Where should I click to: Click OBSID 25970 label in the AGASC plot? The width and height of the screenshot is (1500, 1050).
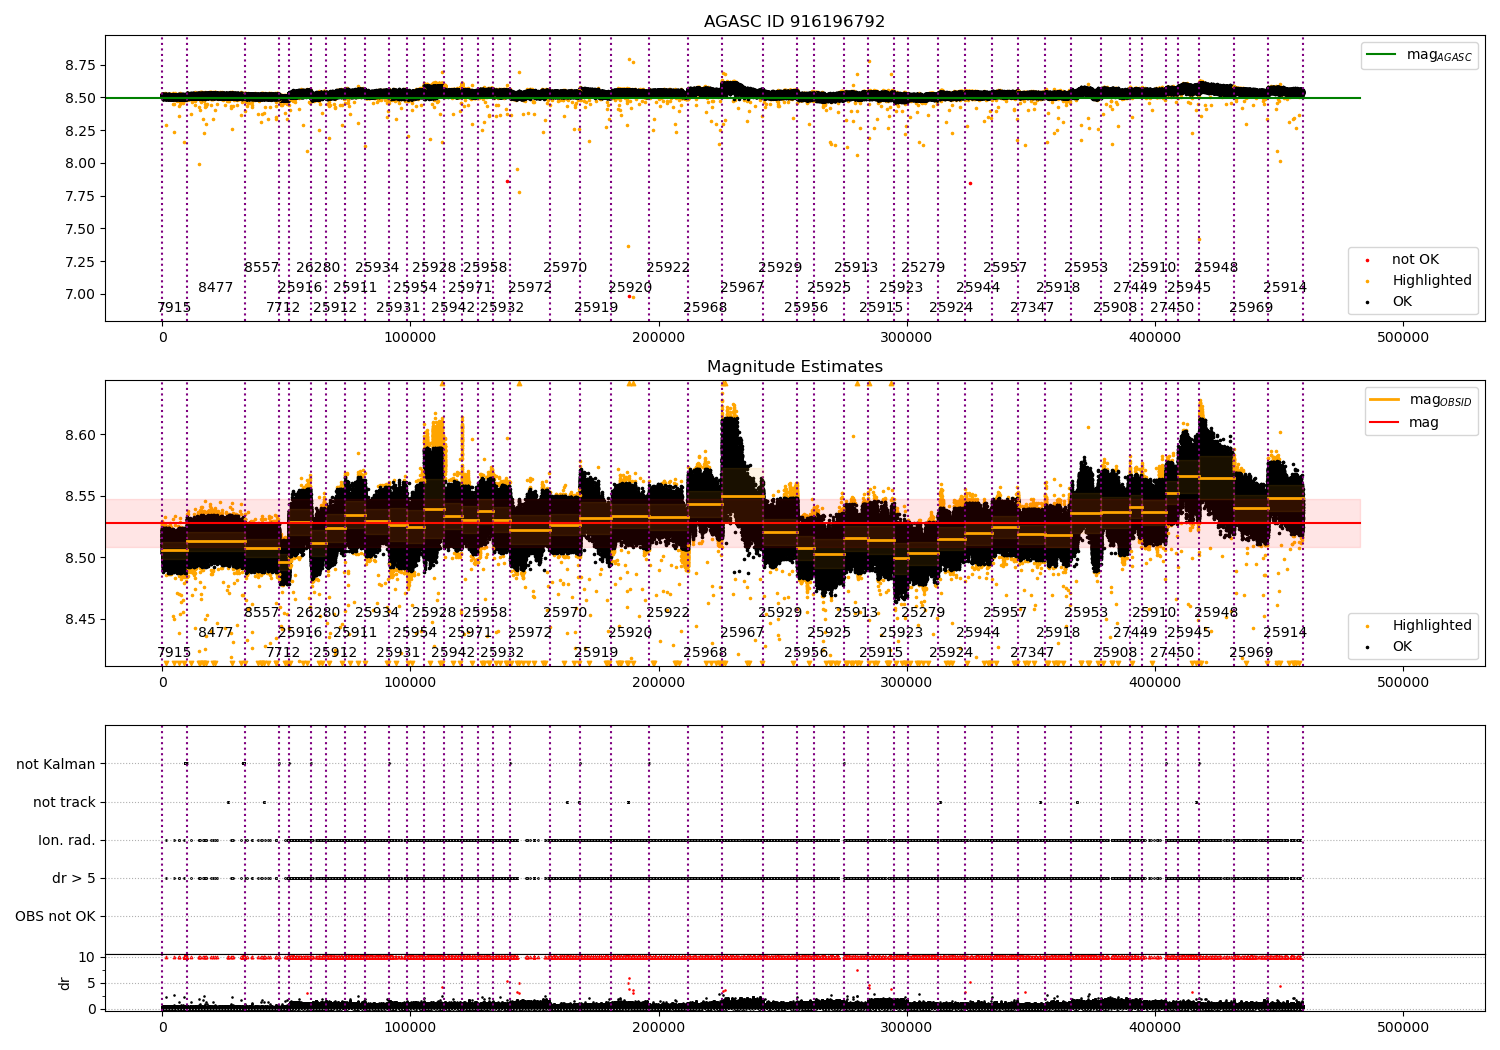pyautogui.click(x=565, y=267)
